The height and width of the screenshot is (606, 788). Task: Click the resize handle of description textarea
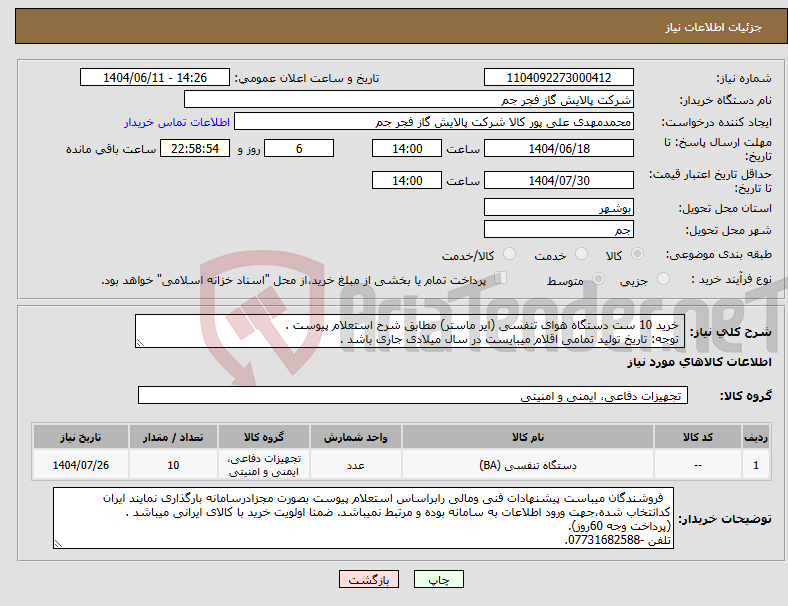coord(140,343)
